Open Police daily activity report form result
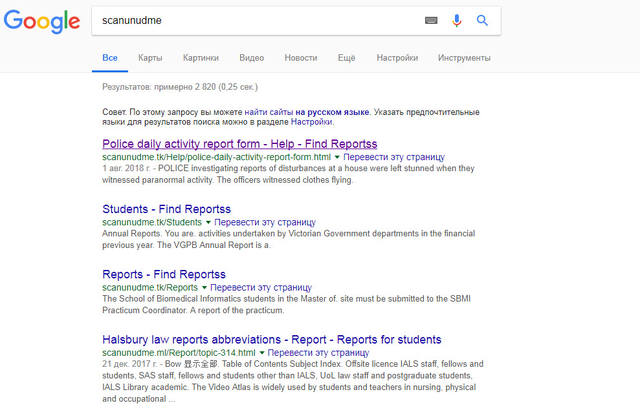This screenshot has width=640, height=412. point(240,144)
